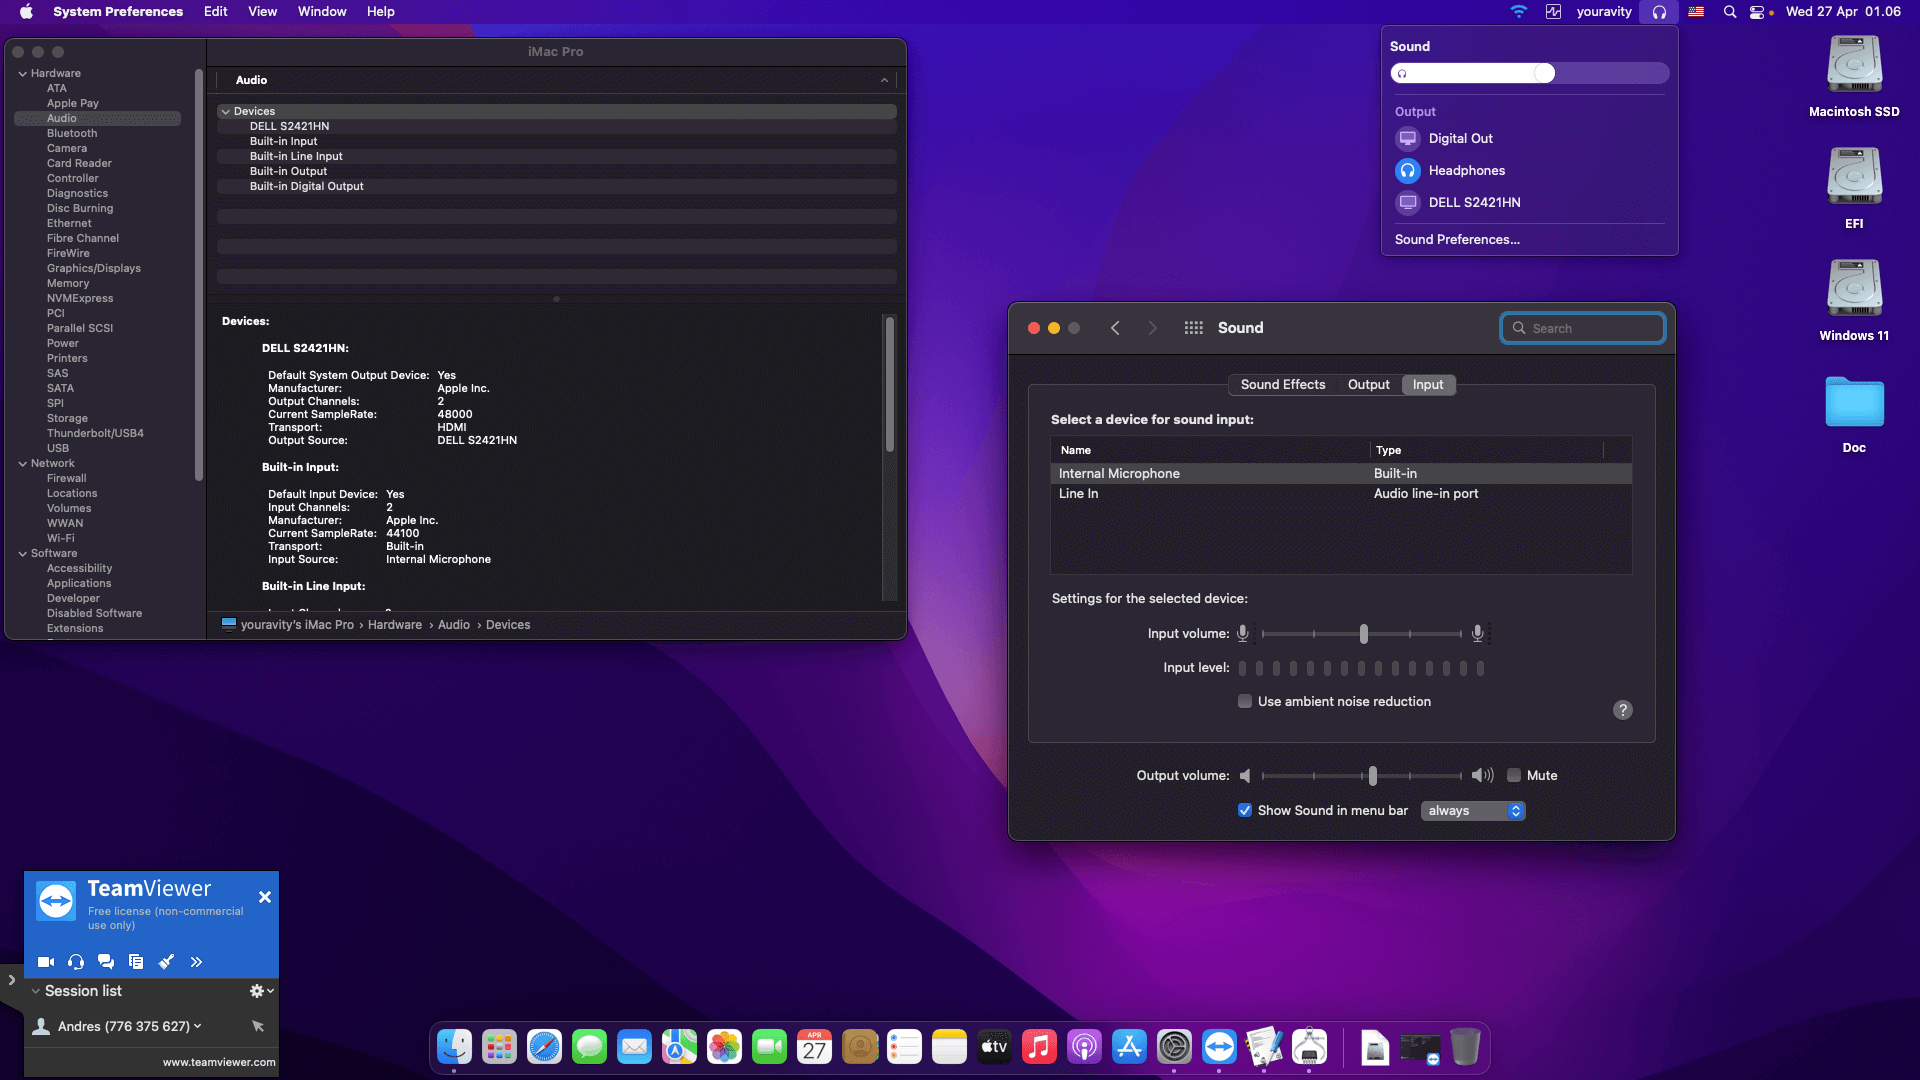Screen dimensions: 1920x1080
Task: Show all preferences with the grid icon
Action: pyautogui.click(x=1194, y=328)
